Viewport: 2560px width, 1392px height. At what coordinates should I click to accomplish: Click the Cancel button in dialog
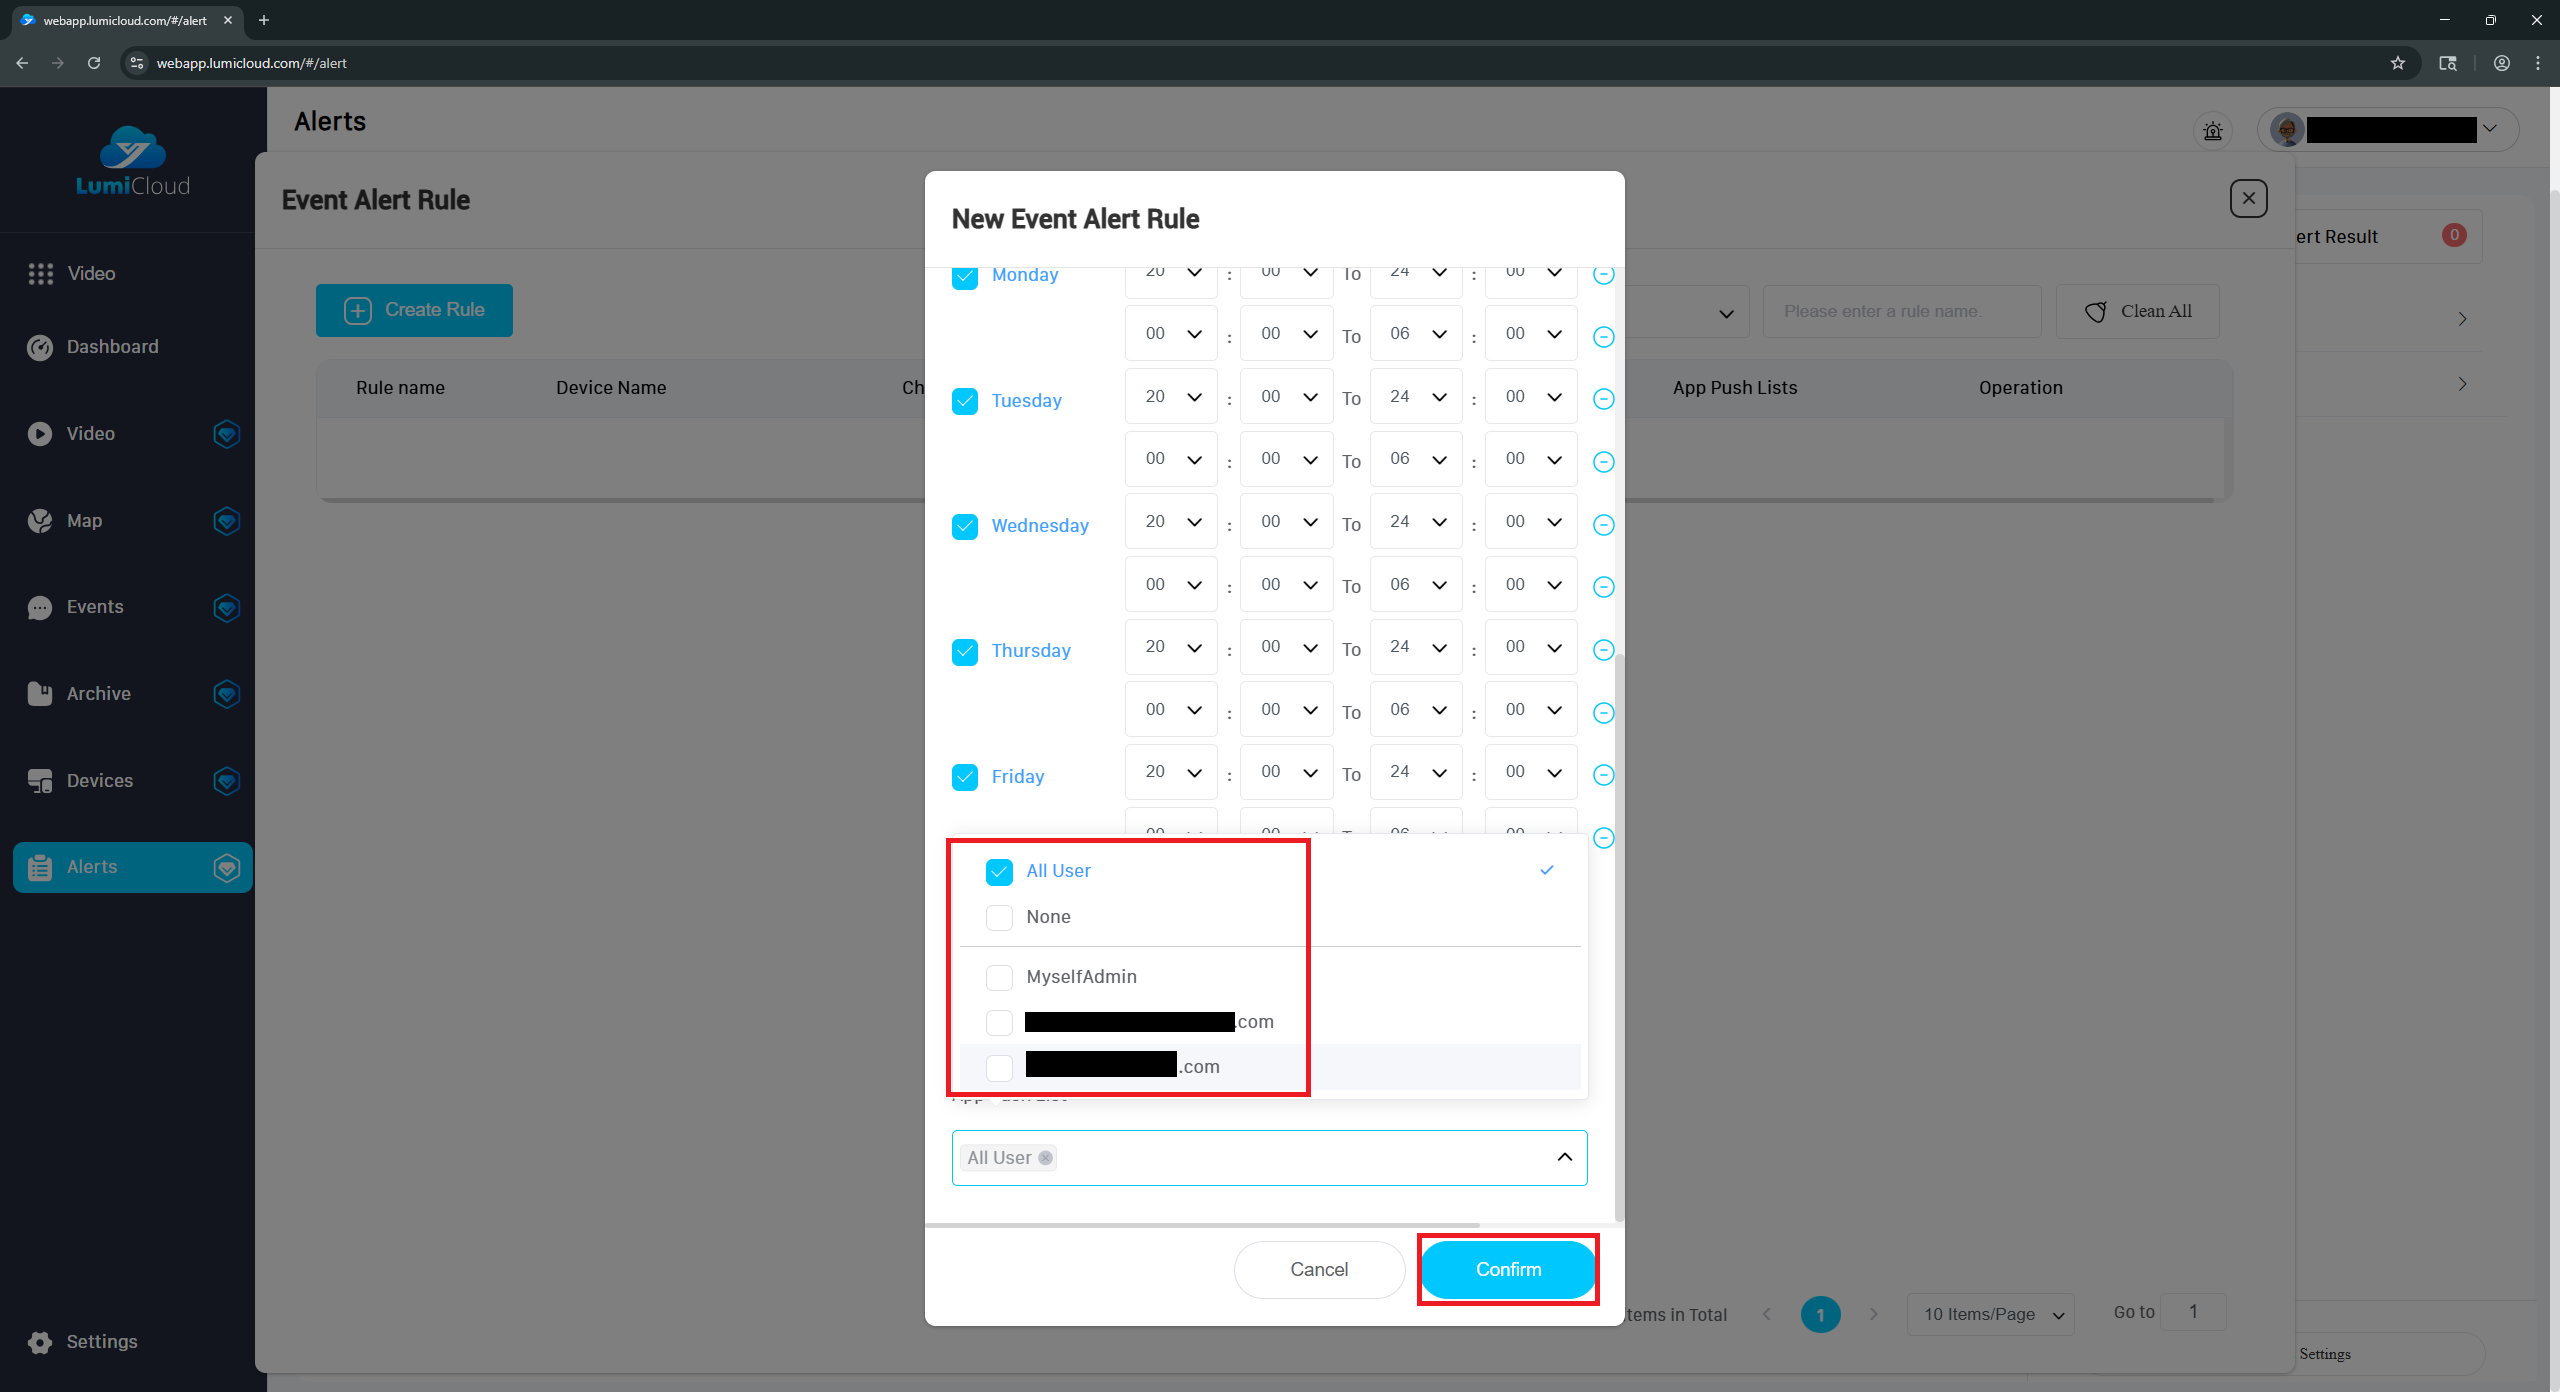tap(1319, 1269)
